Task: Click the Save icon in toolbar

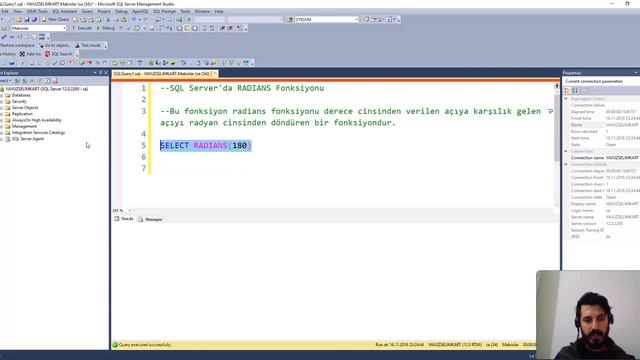Action: 27,19
